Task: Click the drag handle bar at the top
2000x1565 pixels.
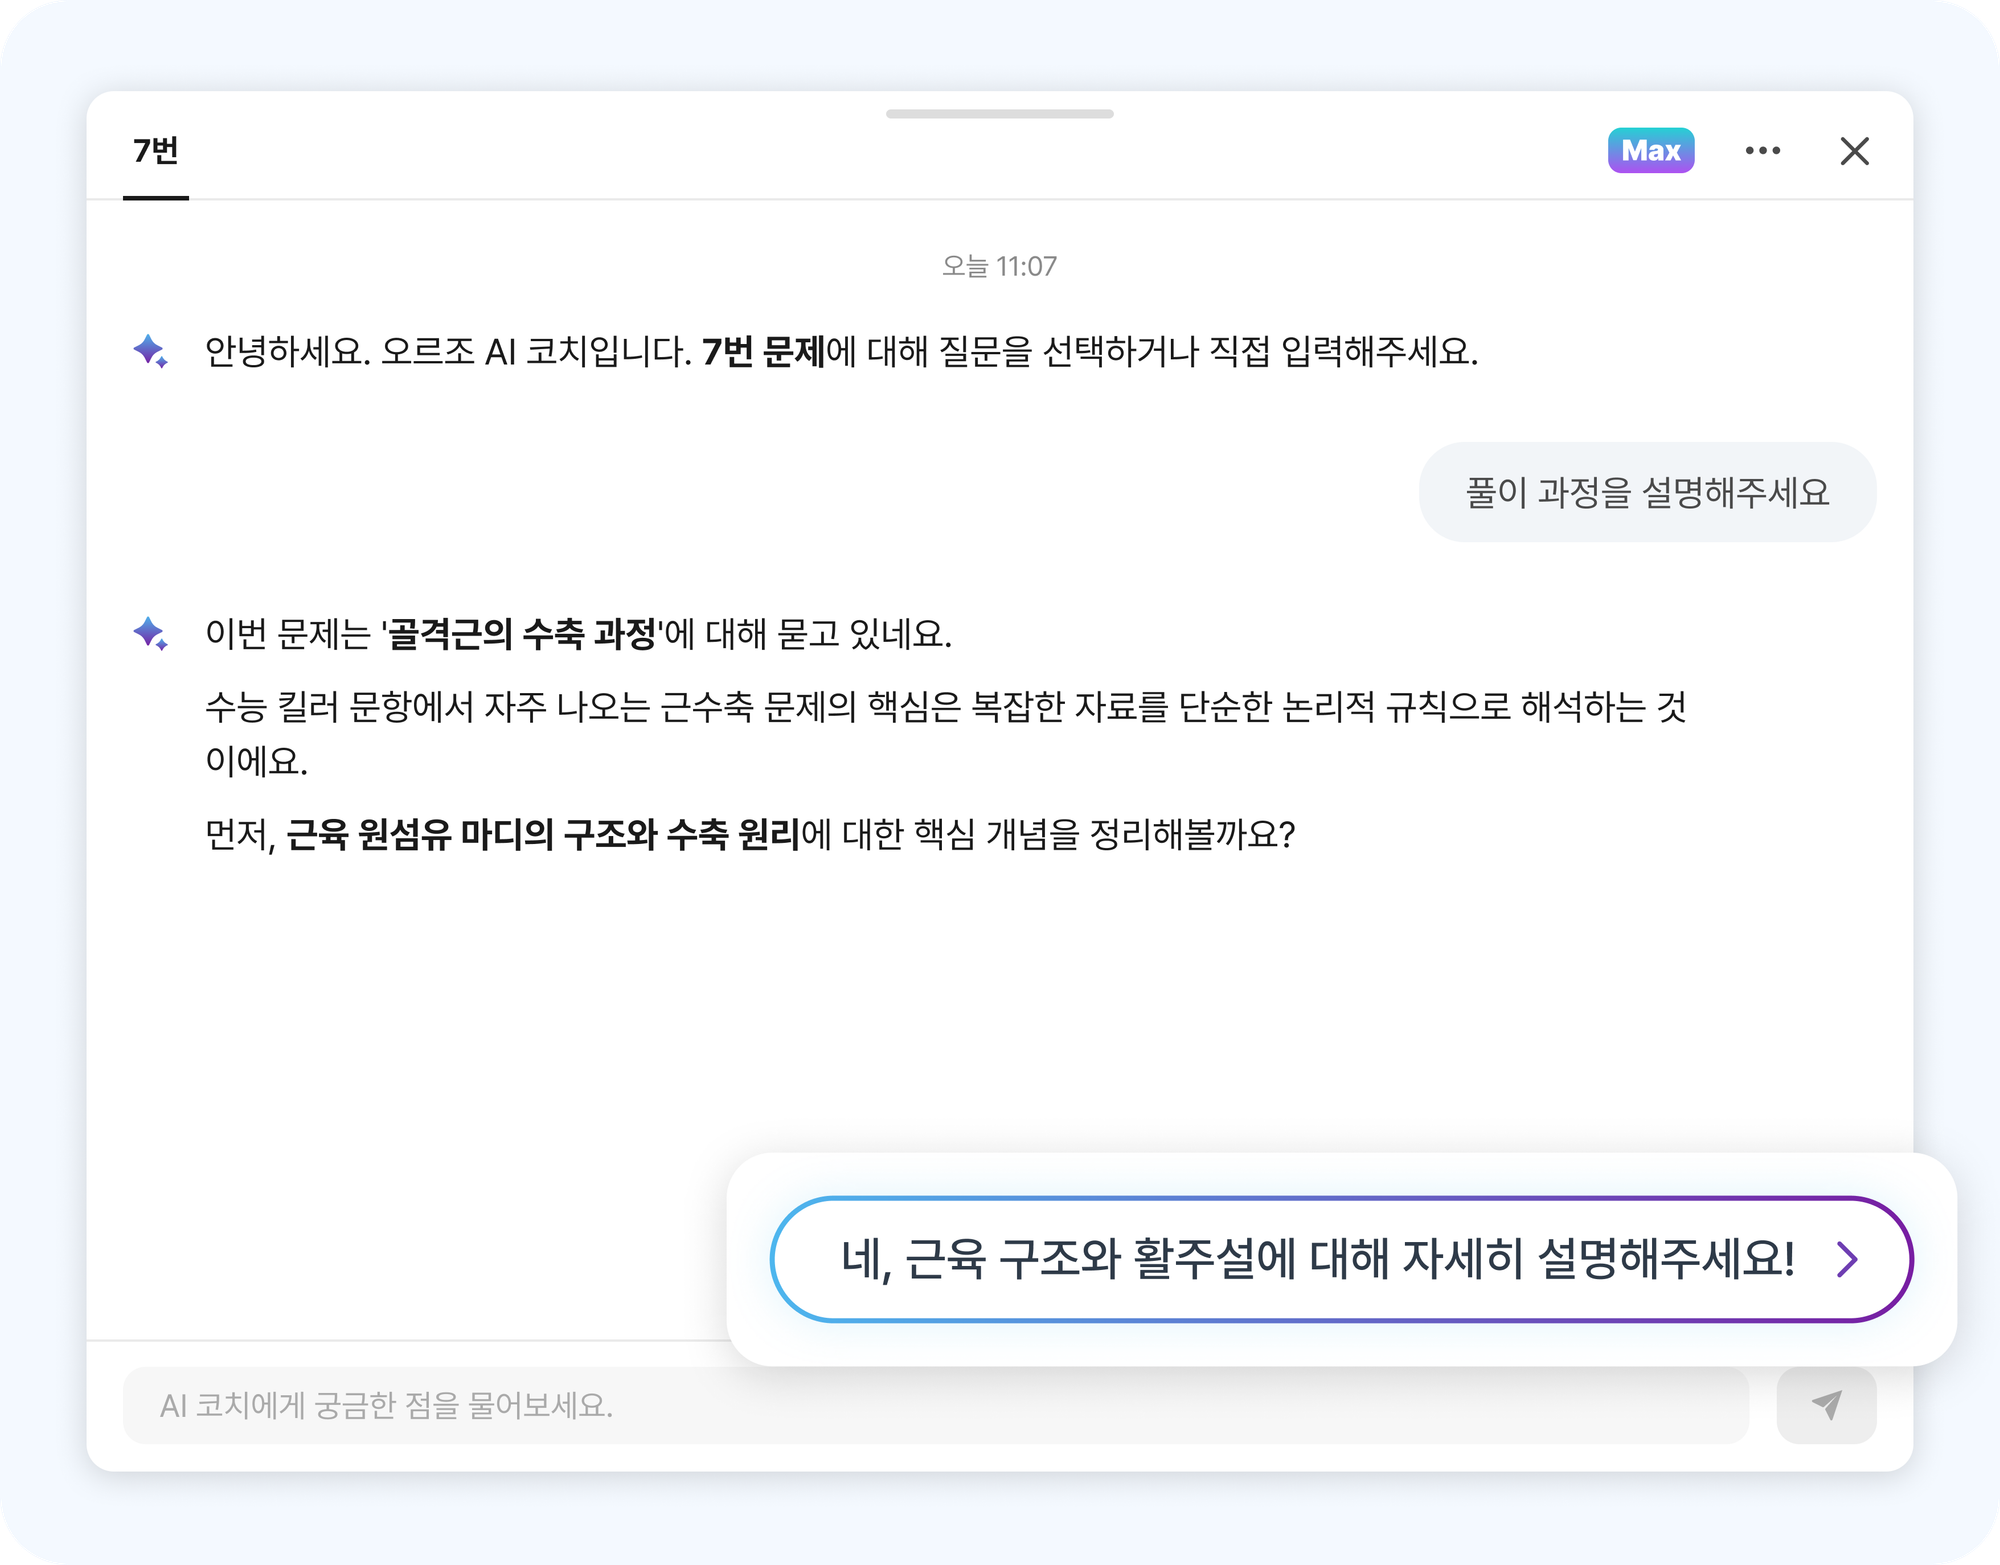Action: coord(999,114)
